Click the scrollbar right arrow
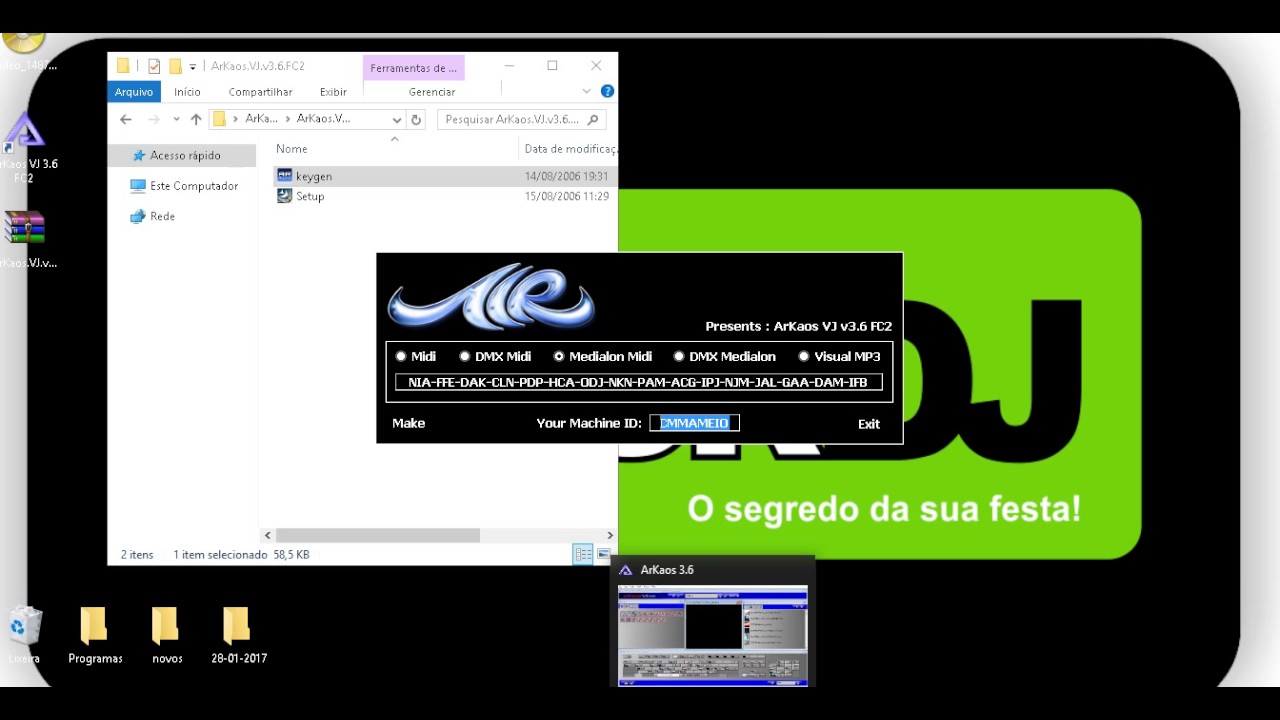The image size is (1280, 720). [610, 536]
